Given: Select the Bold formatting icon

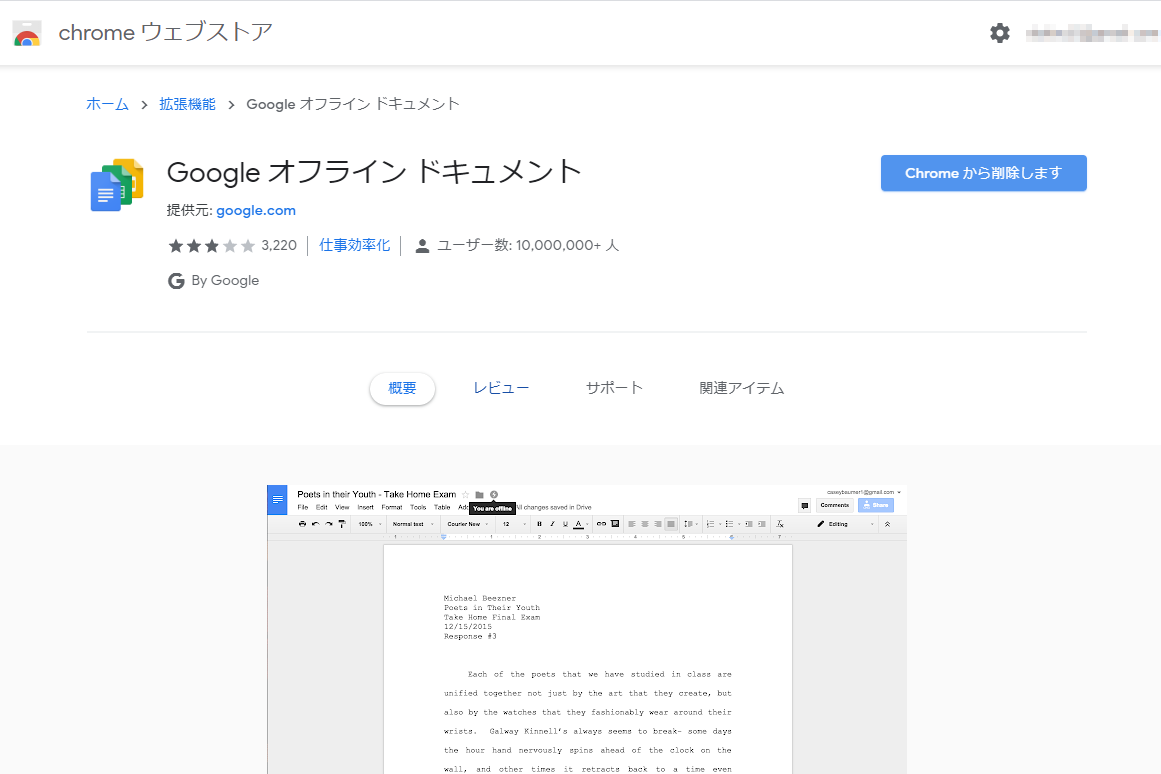Looking at the screenshot, I should click(538, 525).
